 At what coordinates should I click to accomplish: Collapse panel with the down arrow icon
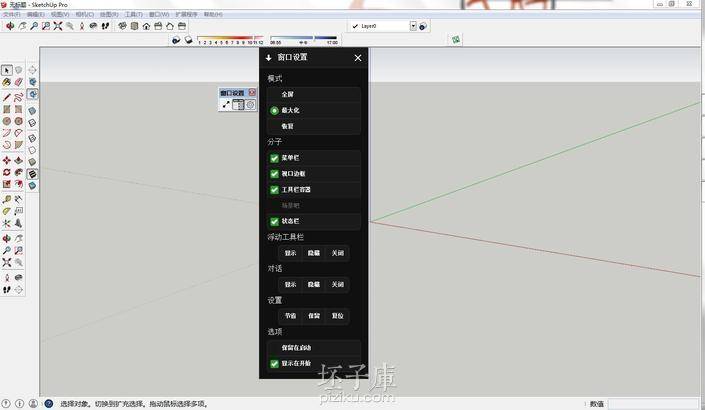coord(268,58)
